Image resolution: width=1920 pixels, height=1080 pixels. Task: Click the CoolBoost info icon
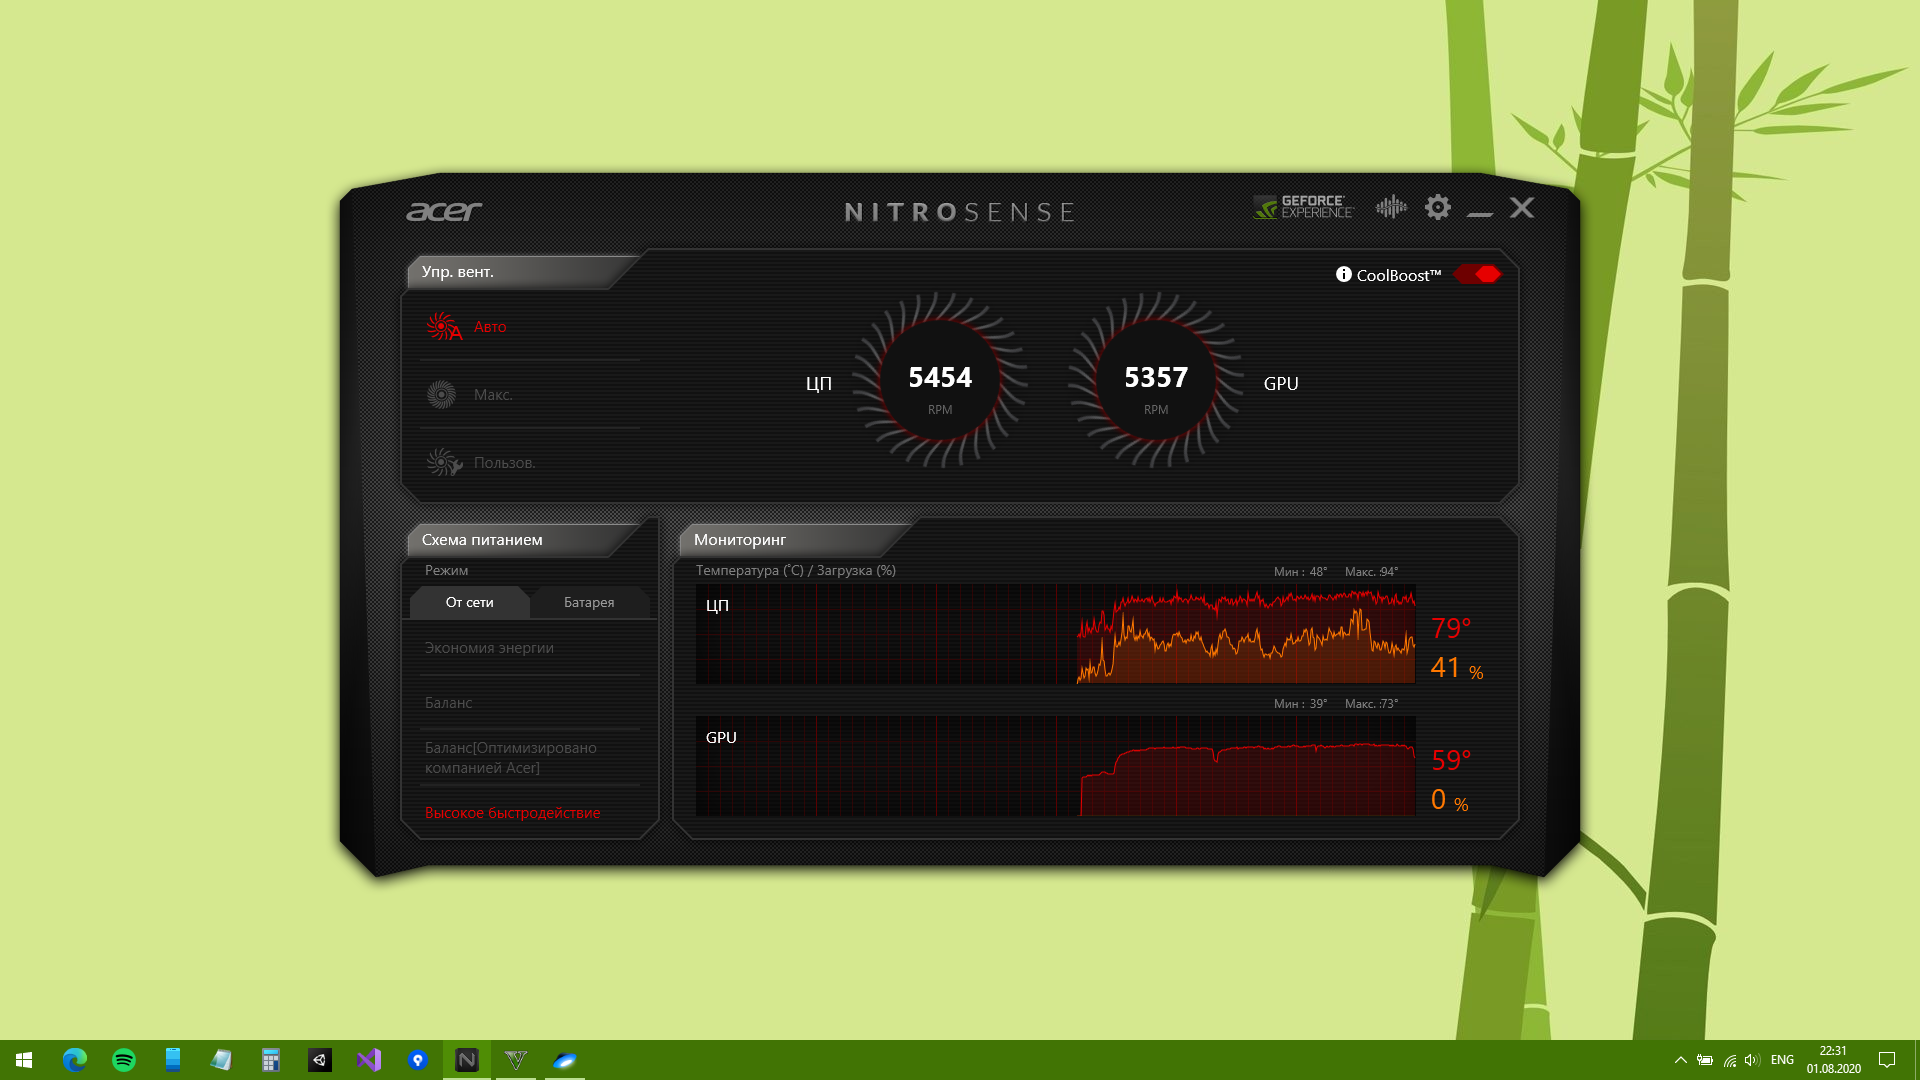coord(1343,274)
